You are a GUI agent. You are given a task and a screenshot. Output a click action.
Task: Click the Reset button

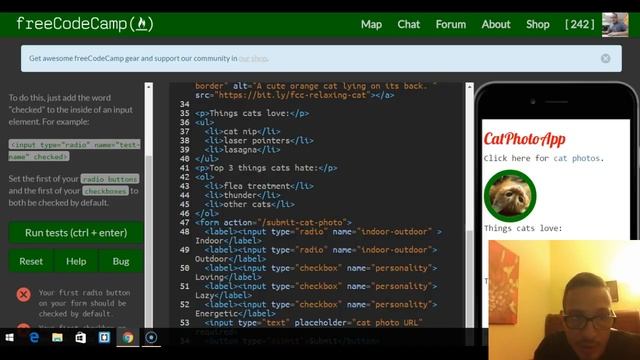tap(31, 261)
